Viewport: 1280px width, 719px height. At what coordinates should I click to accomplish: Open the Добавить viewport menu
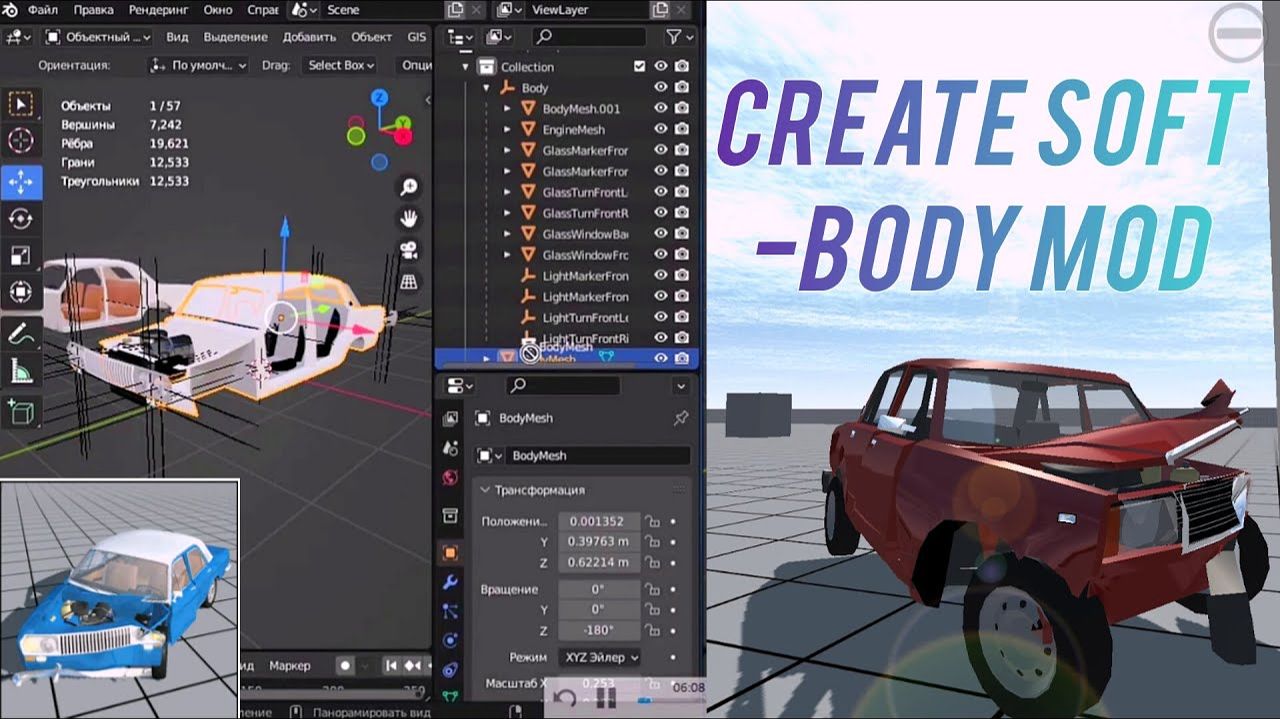[309, 37]
